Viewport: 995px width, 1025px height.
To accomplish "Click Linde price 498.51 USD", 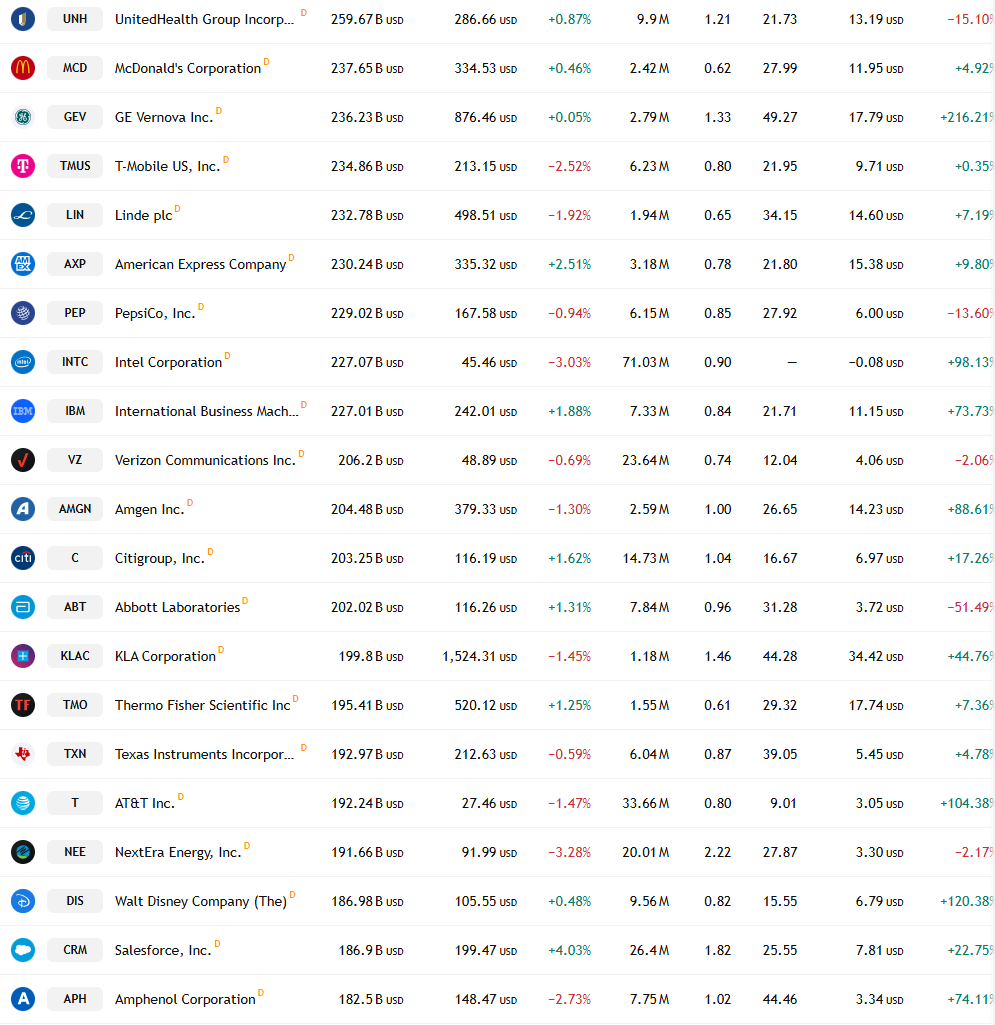I will point(486,216).
